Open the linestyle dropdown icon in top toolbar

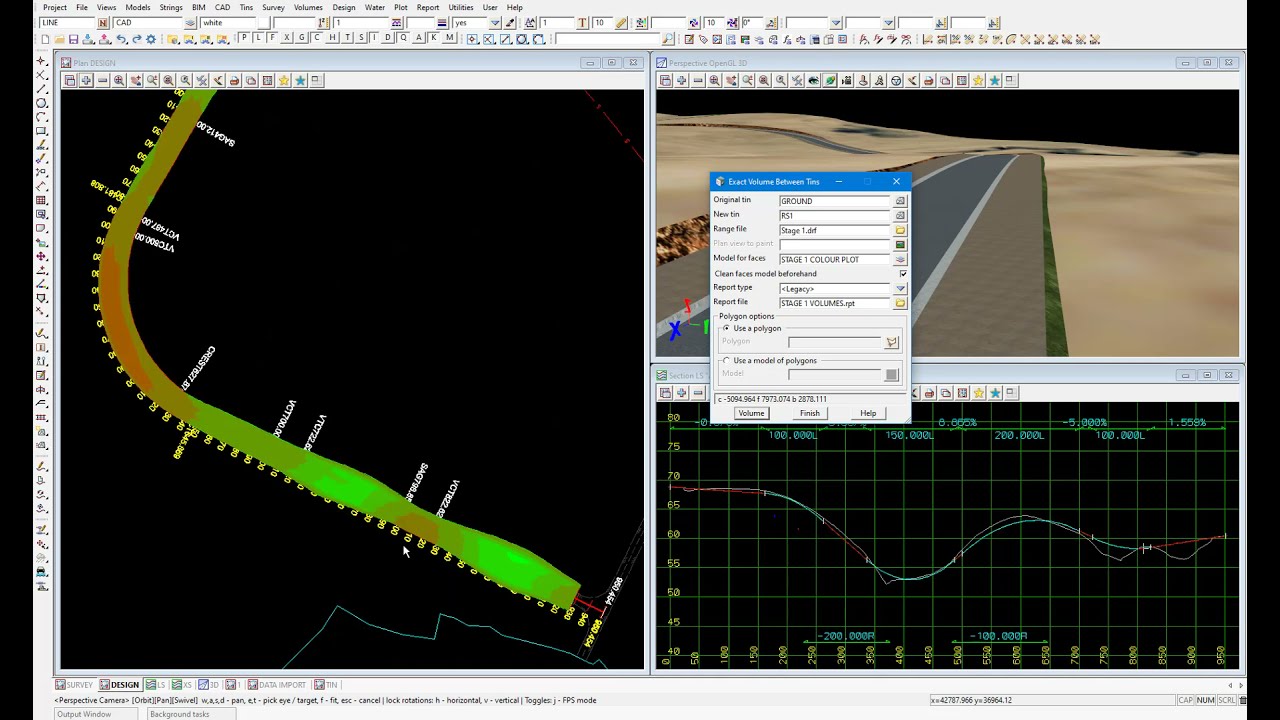pos(396,22)
